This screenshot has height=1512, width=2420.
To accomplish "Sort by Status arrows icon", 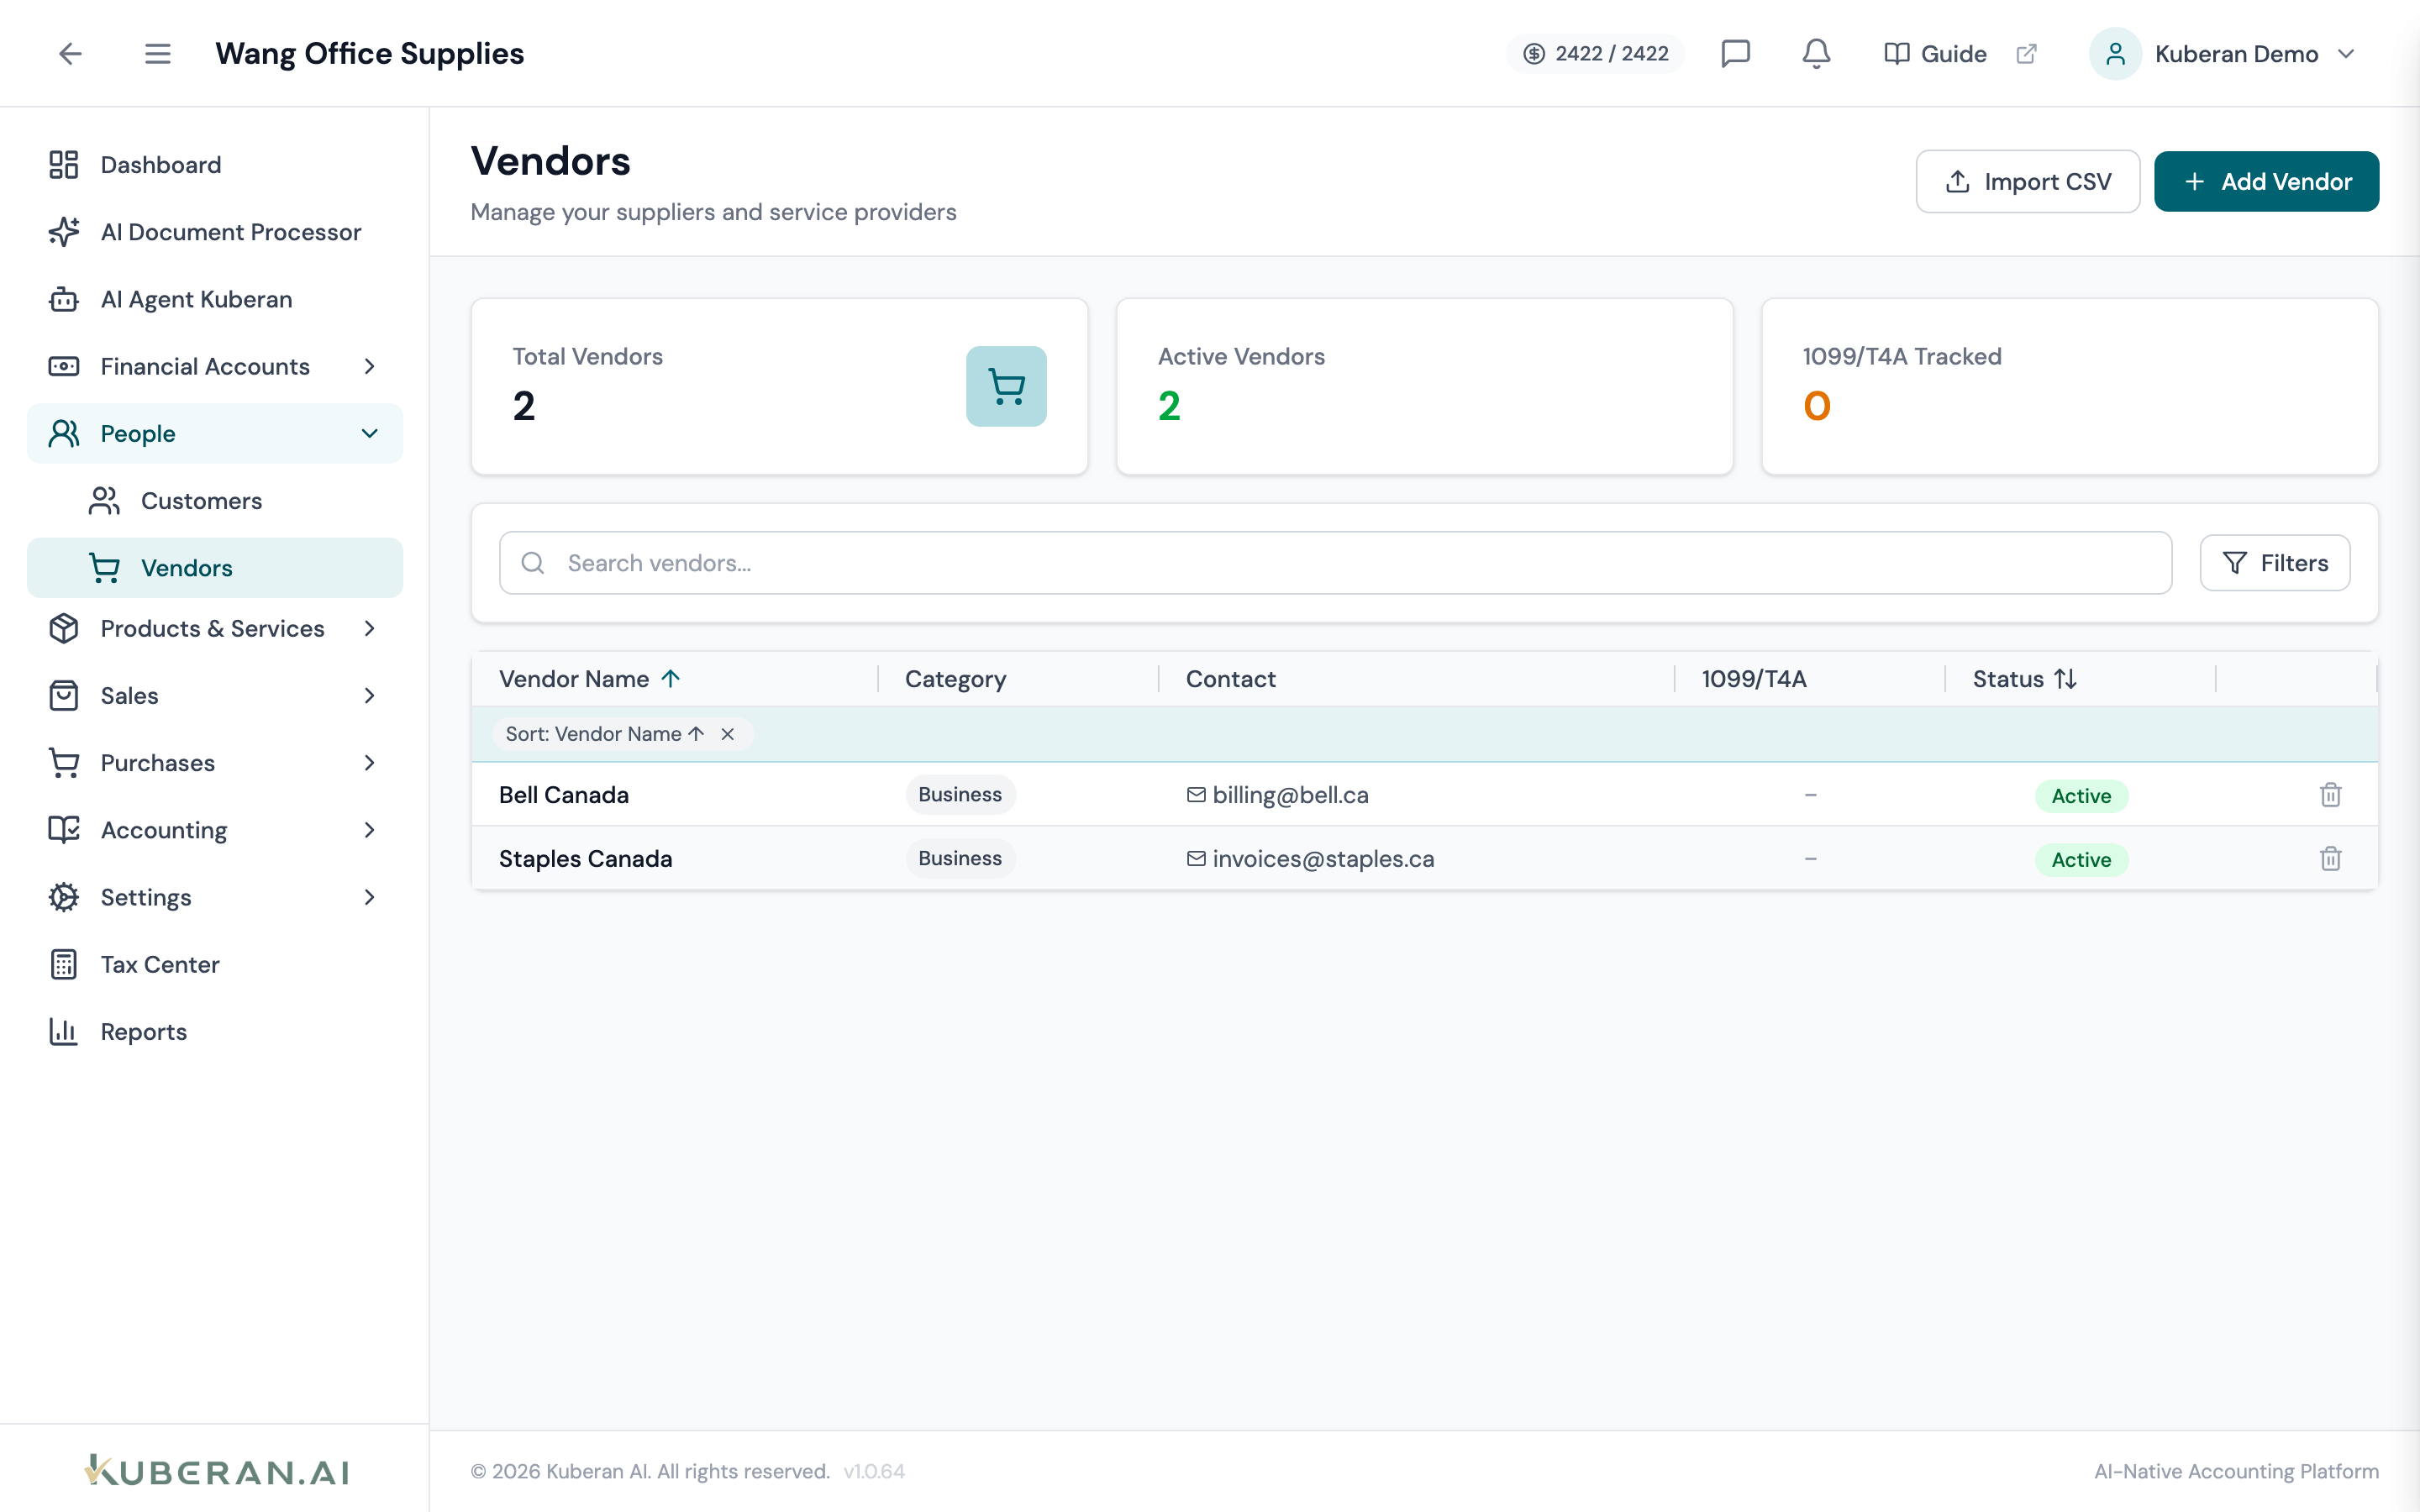I will [x=2066, y=679].
